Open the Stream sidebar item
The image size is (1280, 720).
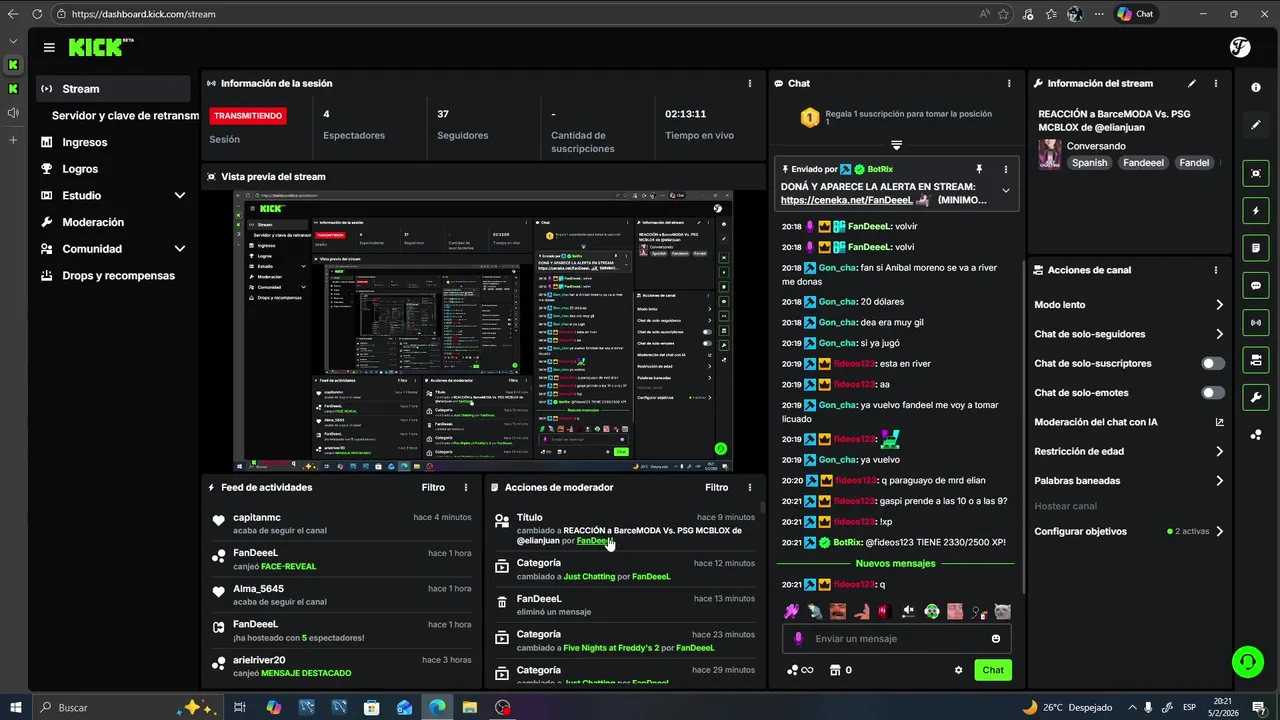[112, 89]
